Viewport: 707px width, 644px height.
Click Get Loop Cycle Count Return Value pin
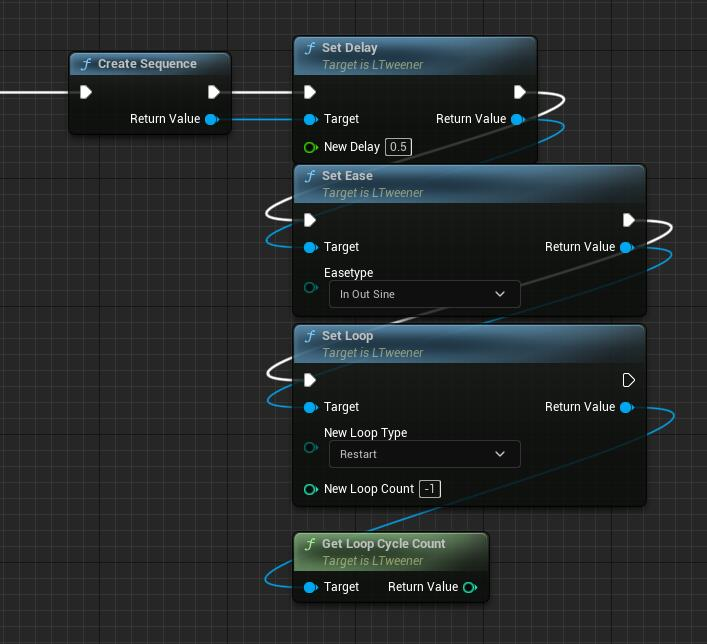pos(470,587)
